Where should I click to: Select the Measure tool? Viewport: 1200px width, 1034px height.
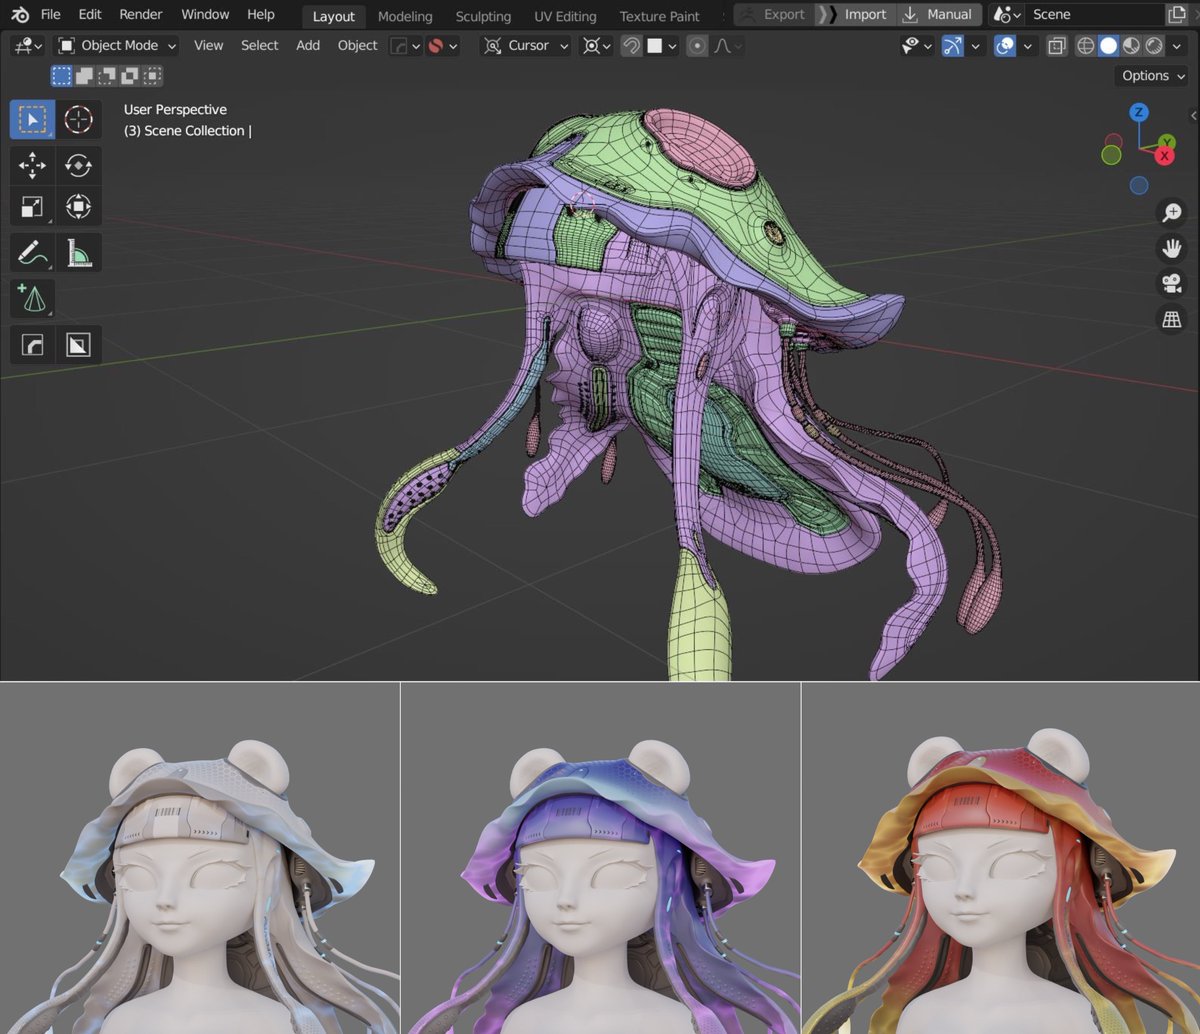pos(79,252)
